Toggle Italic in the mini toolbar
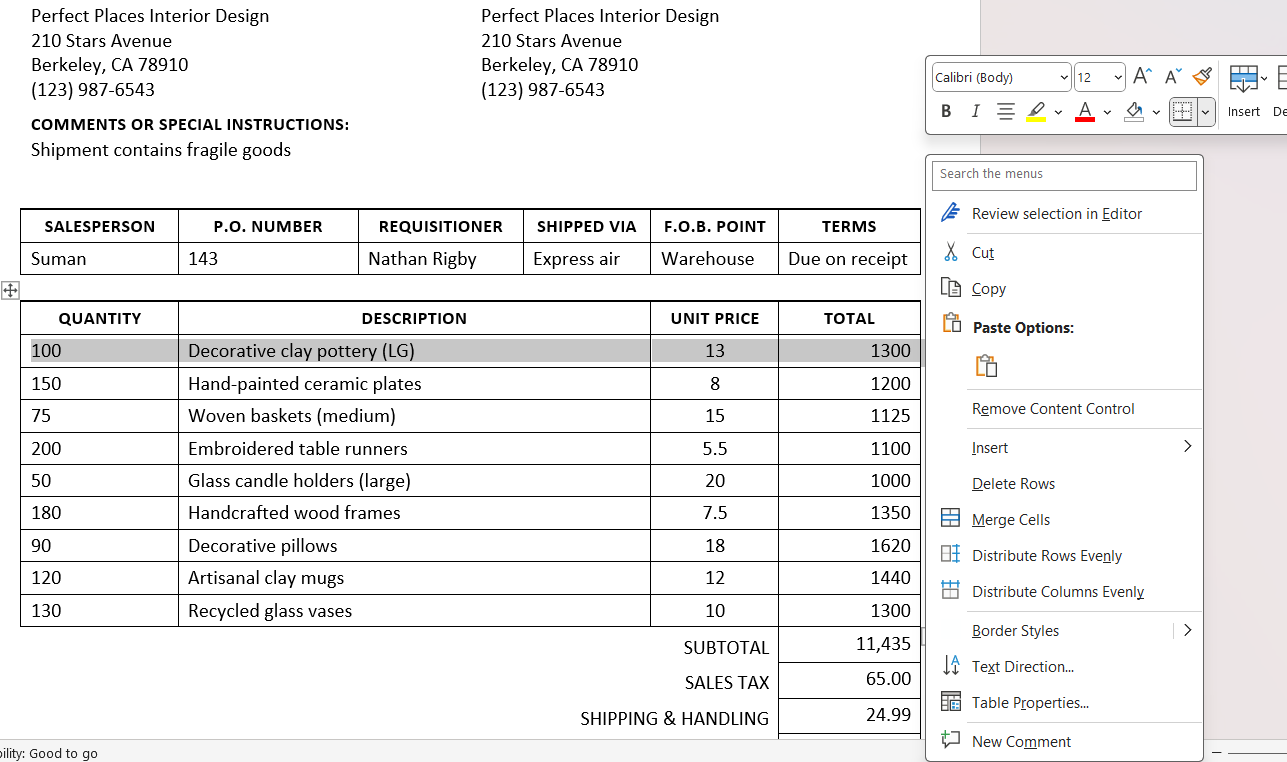This screenshot has width=1287, height=762. tap(975, 111)
